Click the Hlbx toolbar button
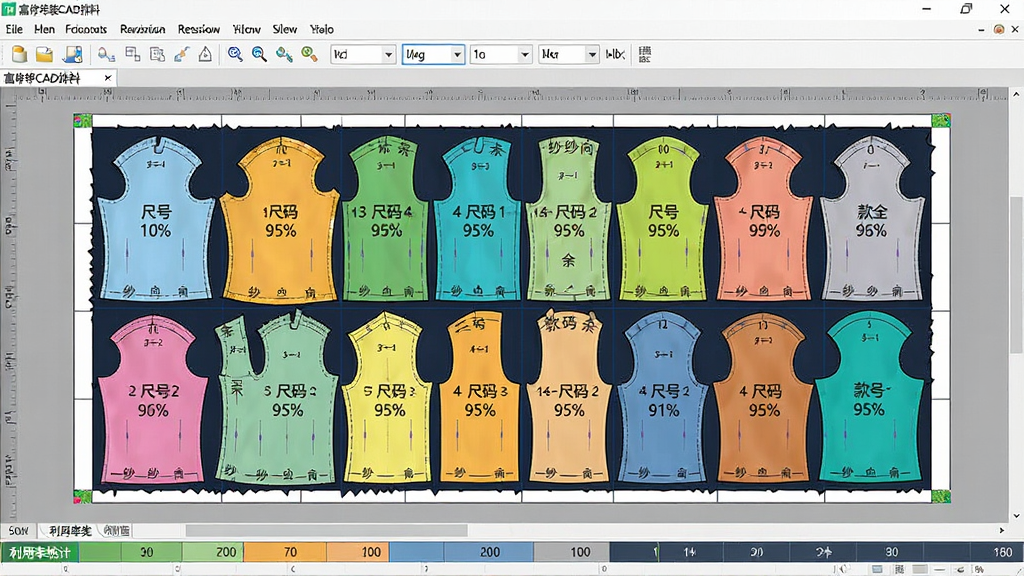Screen dimensions: 1024x576 click(x=615, y=54)
